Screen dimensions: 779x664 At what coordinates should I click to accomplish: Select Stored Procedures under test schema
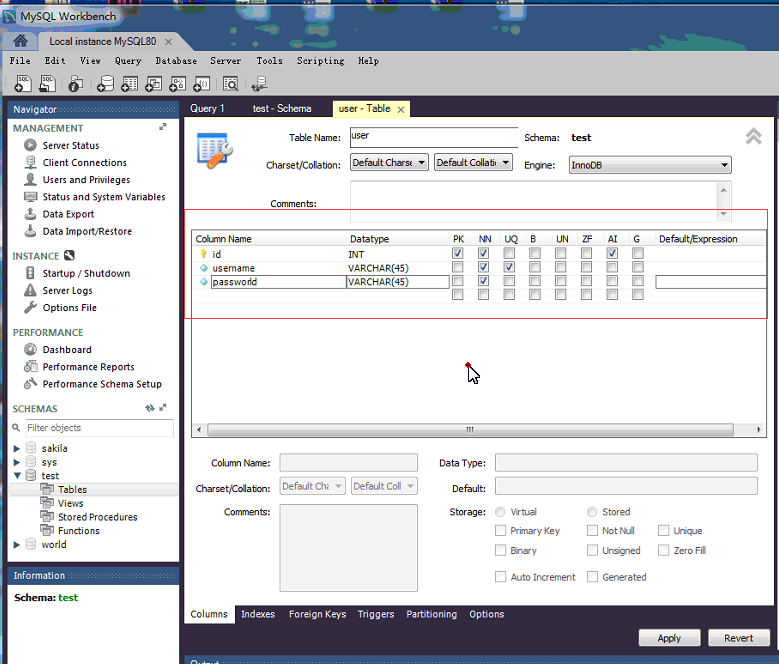coord(97,517)
